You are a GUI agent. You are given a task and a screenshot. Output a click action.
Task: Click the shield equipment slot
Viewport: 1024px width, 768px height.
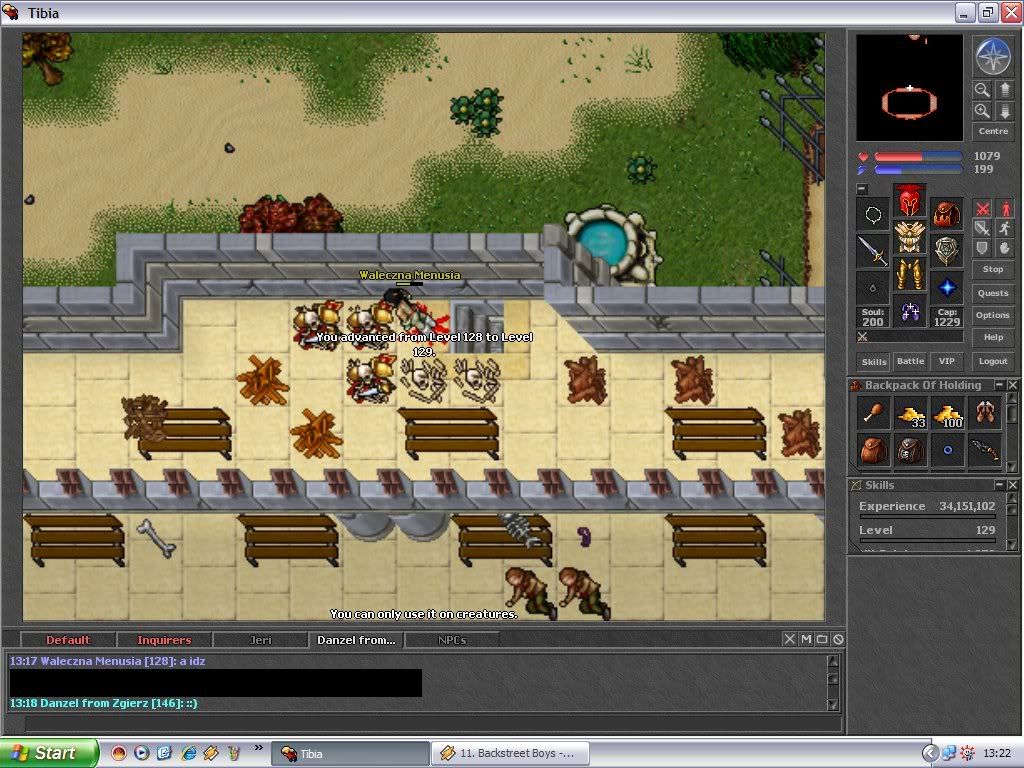(946, 251)
